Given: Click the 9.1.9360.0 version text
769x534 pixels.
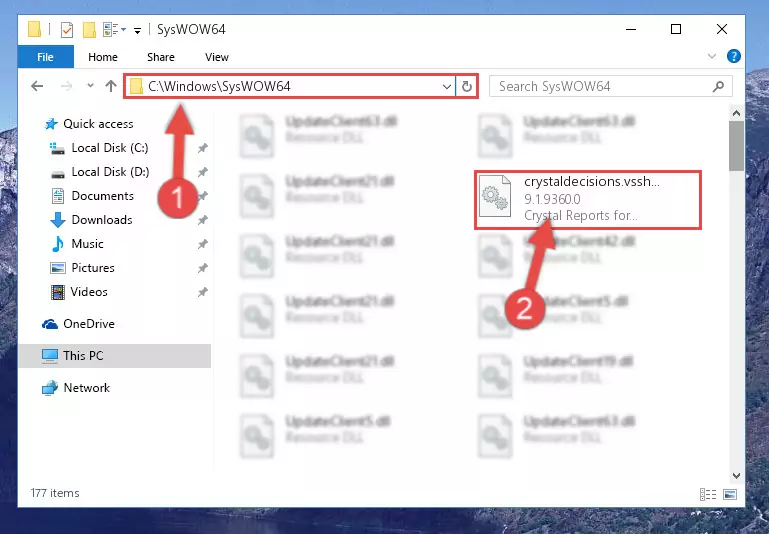Looking at the screenshot, I should tap(552, 199).
